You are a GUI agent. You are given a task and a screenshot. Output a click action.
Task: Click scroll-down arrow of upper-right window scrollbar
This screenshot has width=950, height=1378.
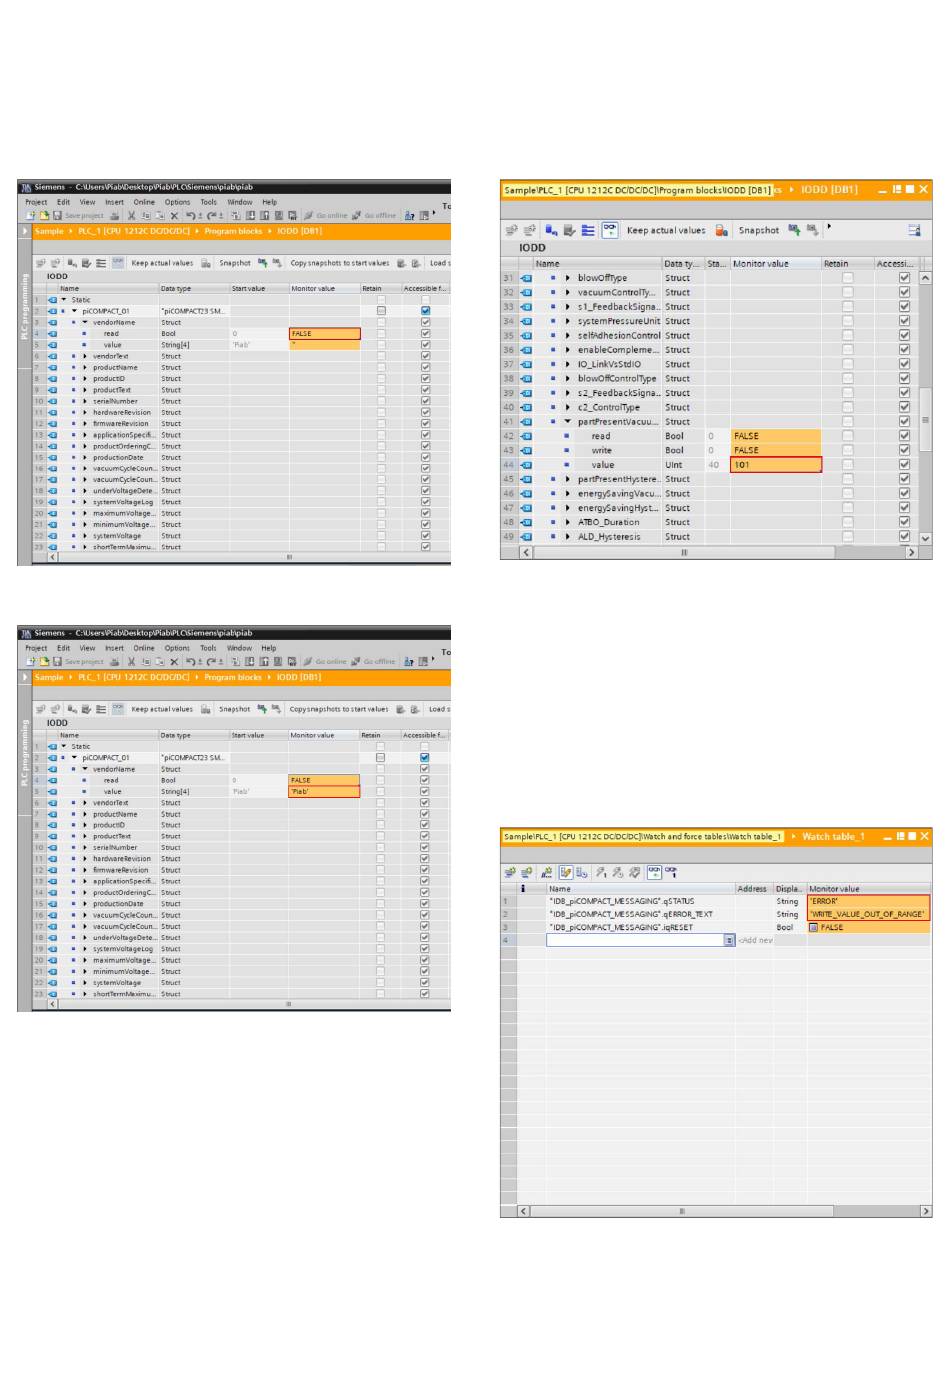[x=925, y=538]
